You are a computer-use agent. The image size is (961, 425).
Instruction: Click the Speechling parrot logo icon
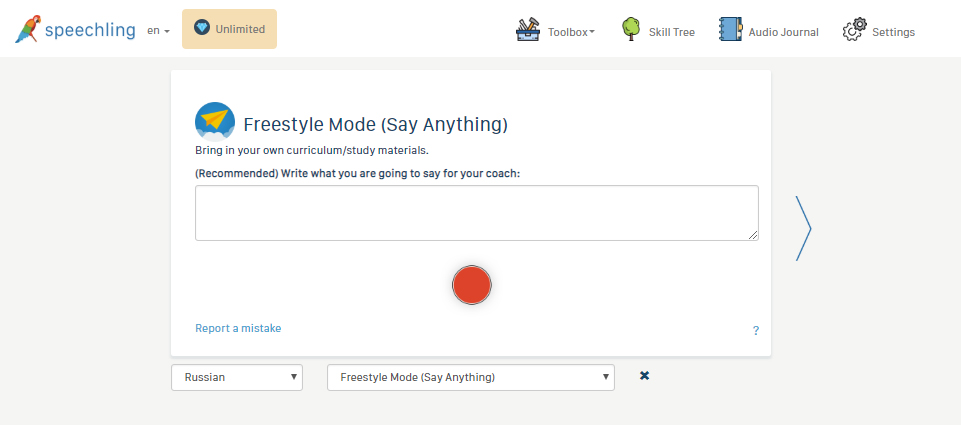[x=28, y=29]
